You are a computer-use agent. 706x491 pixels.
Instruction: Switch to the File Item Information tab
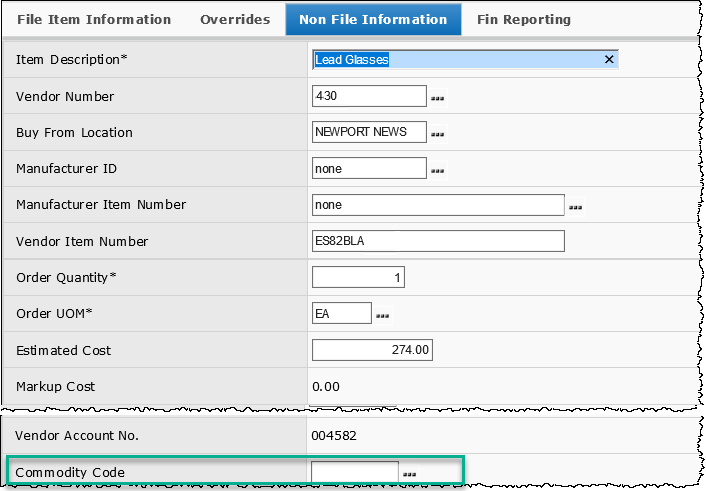(x=93, y=20)
